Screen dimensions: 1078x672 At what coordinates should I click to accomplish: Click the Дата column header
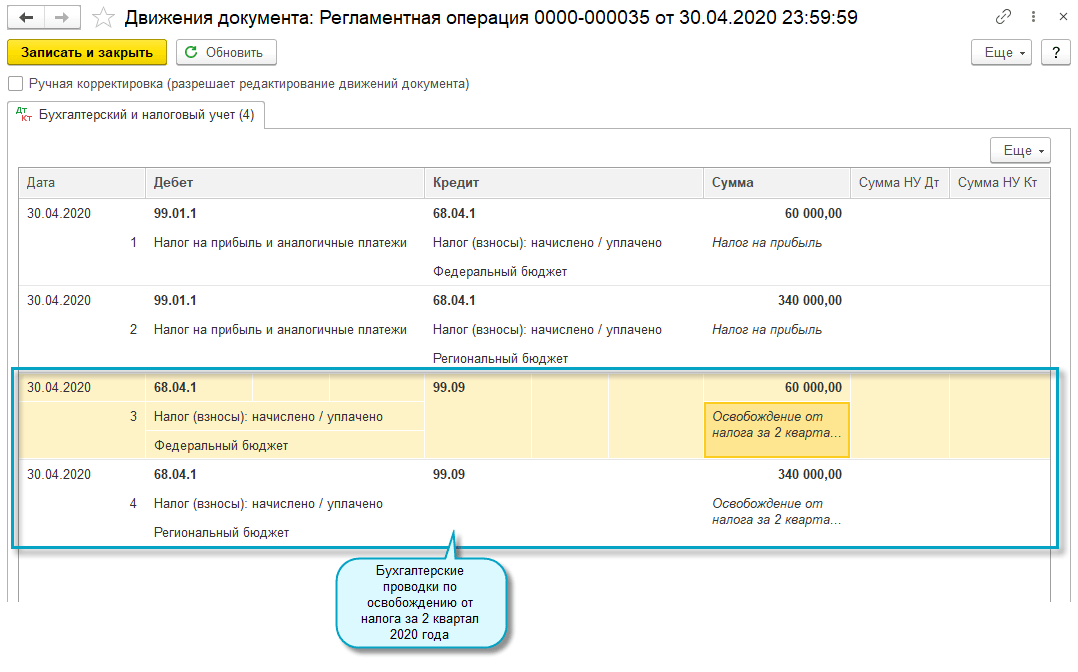click(82, 183)
